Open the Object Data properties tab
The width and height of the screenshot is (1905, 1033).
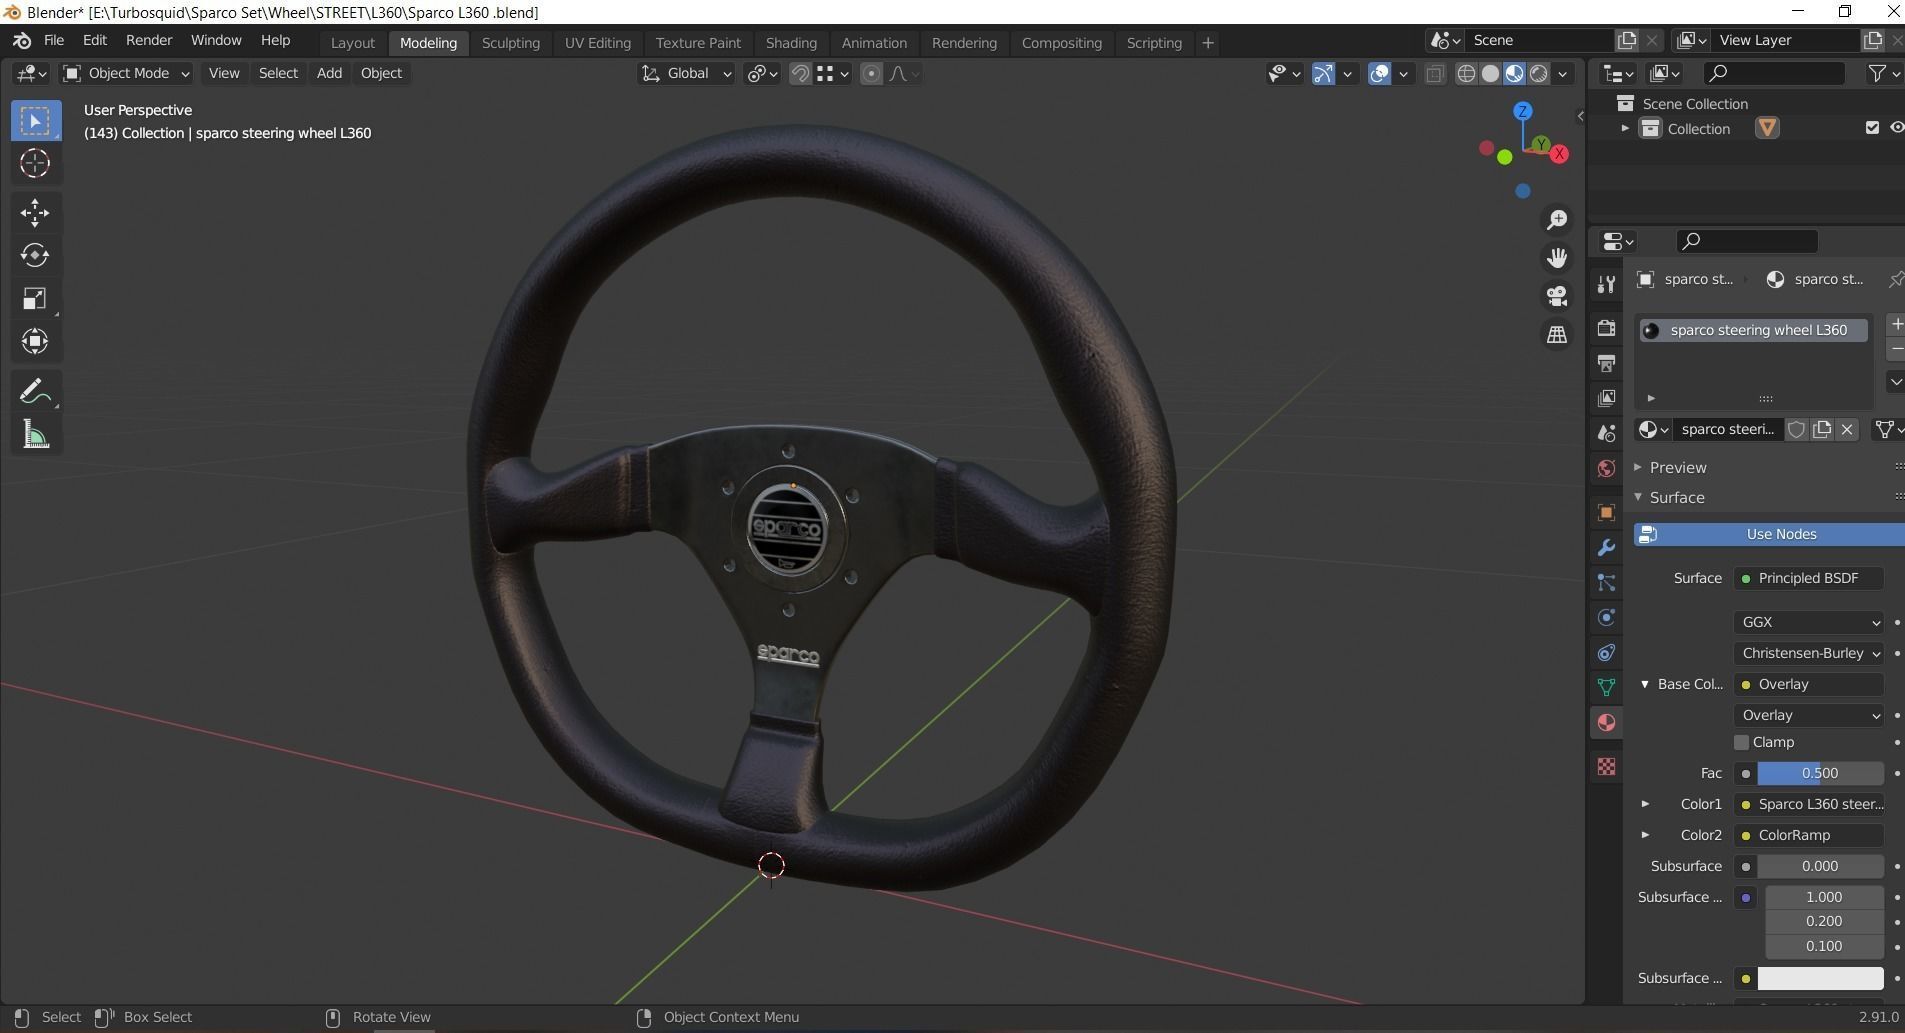tap(1606, 687)
